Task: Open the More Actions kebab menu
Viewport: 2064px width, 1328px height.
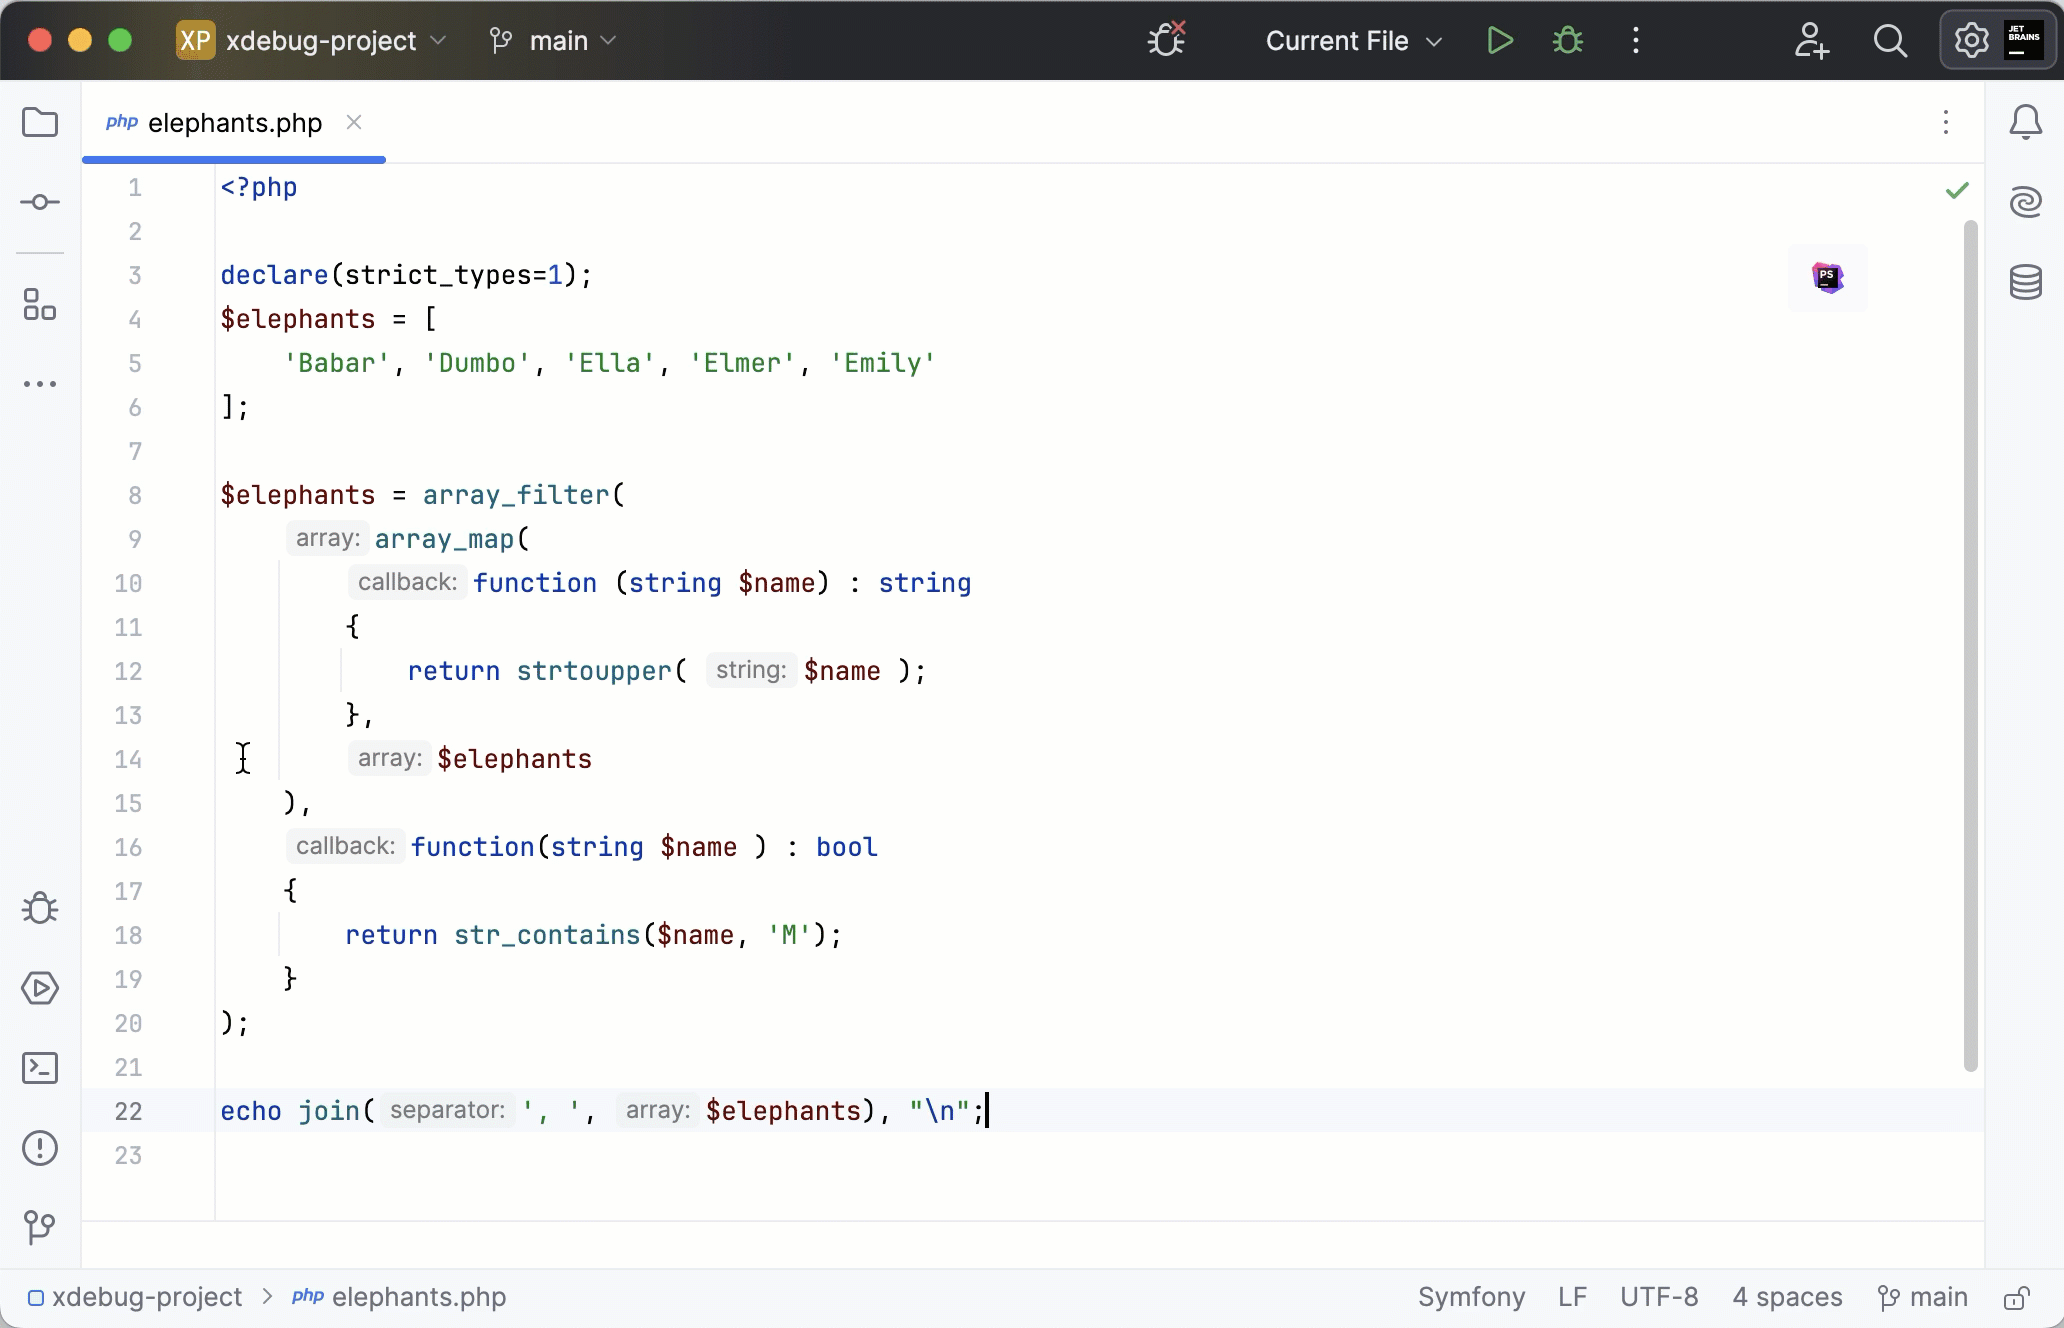Action: pos(1635,40)
